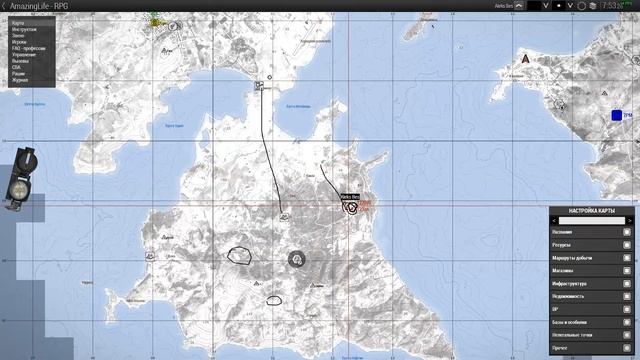This screenshot has height=360, width=640.
Task: Toggle the Маршруты добычи checkbox
Action: 627,258
